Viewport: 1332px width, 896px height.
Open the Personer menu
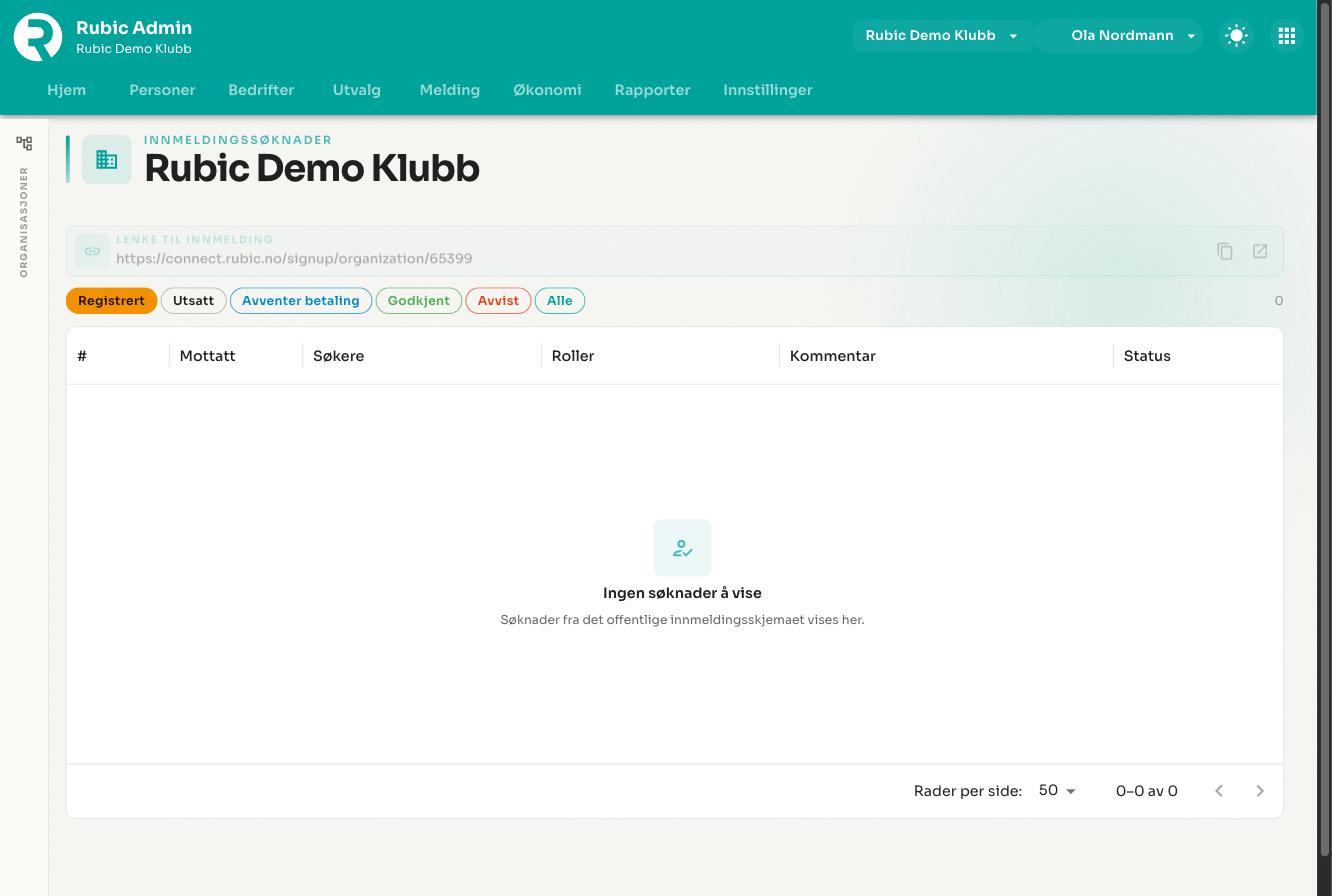162,90
